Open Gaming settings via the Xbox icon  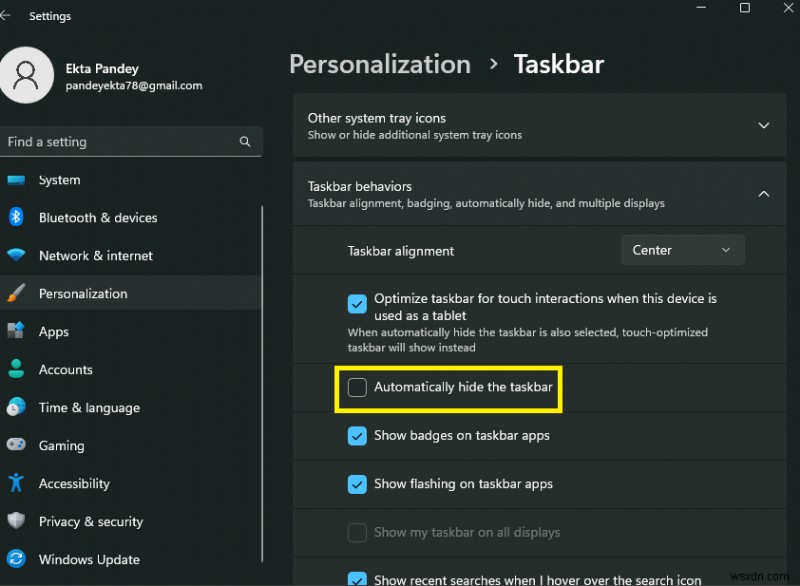click(x=17, y=445)
